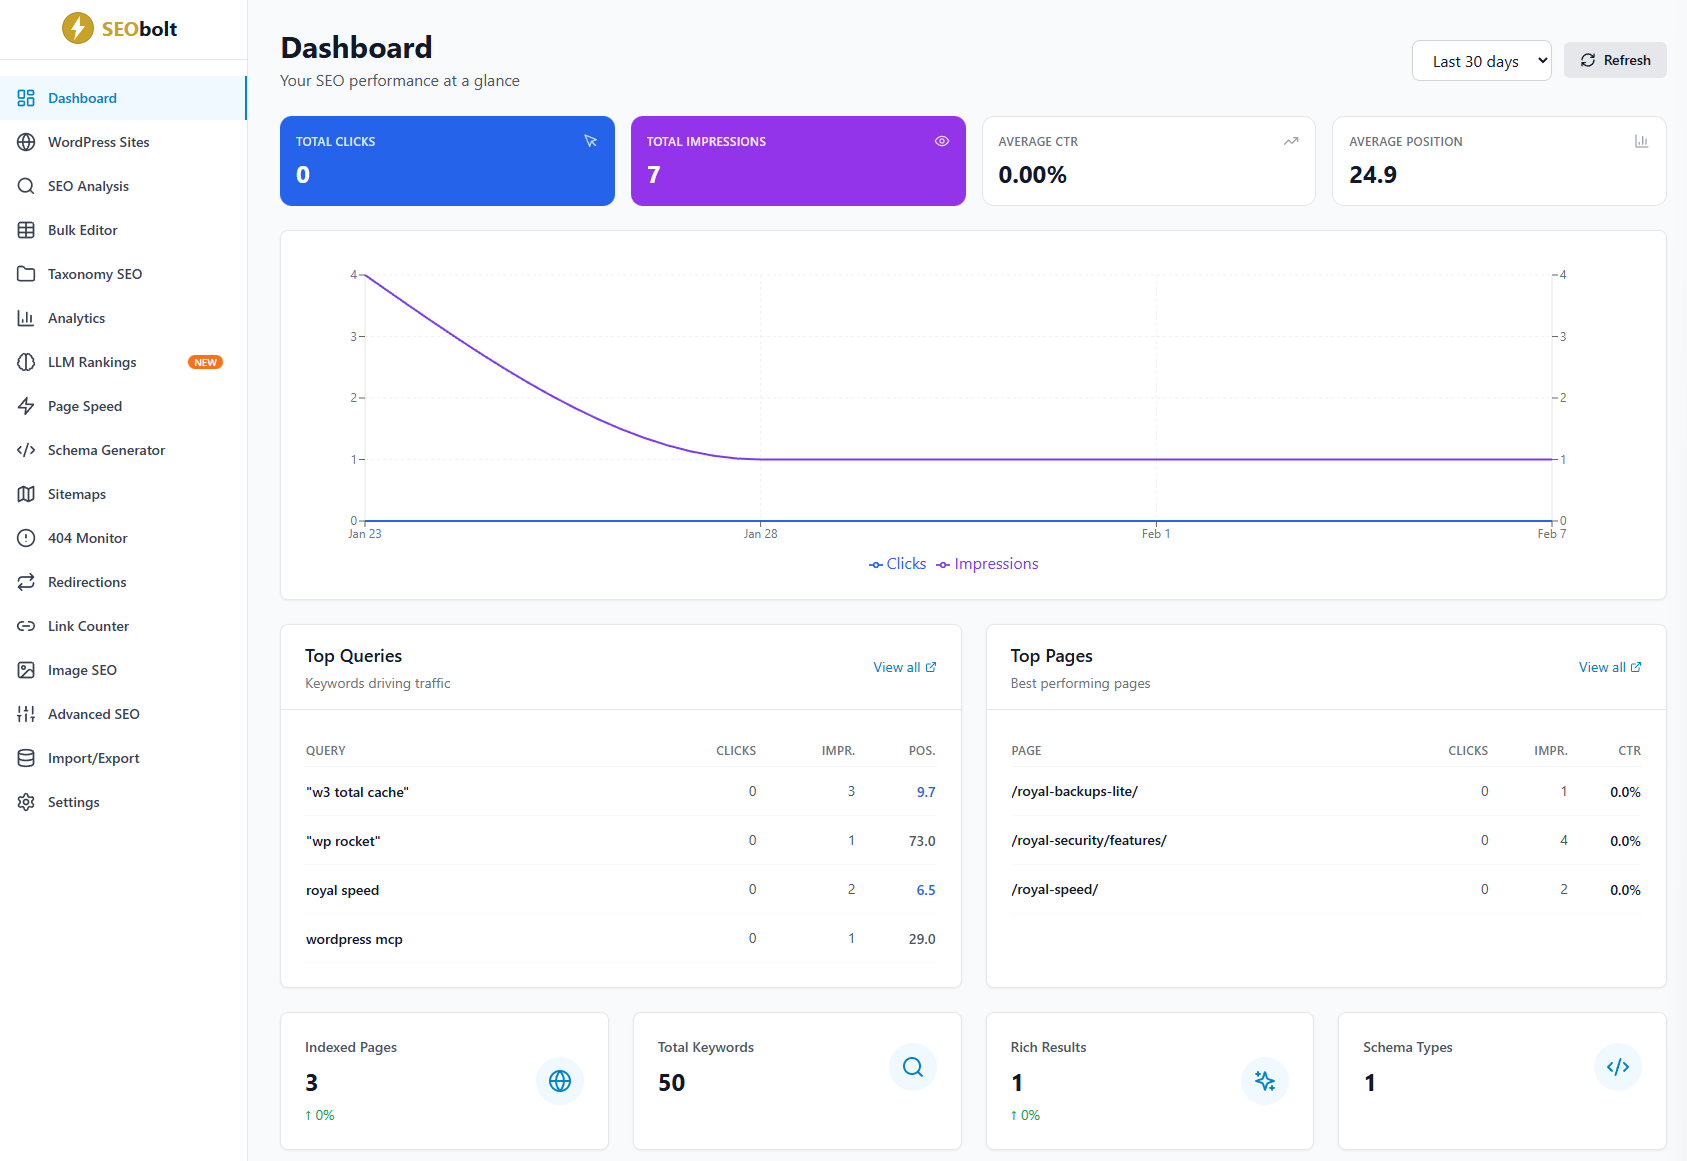Click the Total Keywords search icon
This screenshot has width=1687, height=1161.
point(911,1067)
